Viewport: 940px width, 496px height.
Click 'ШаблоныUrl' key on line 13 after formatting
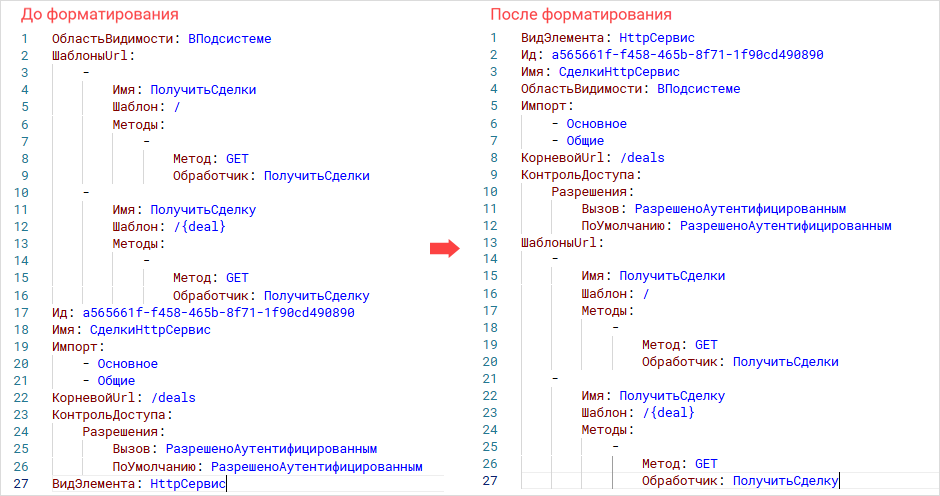[560, 243]
